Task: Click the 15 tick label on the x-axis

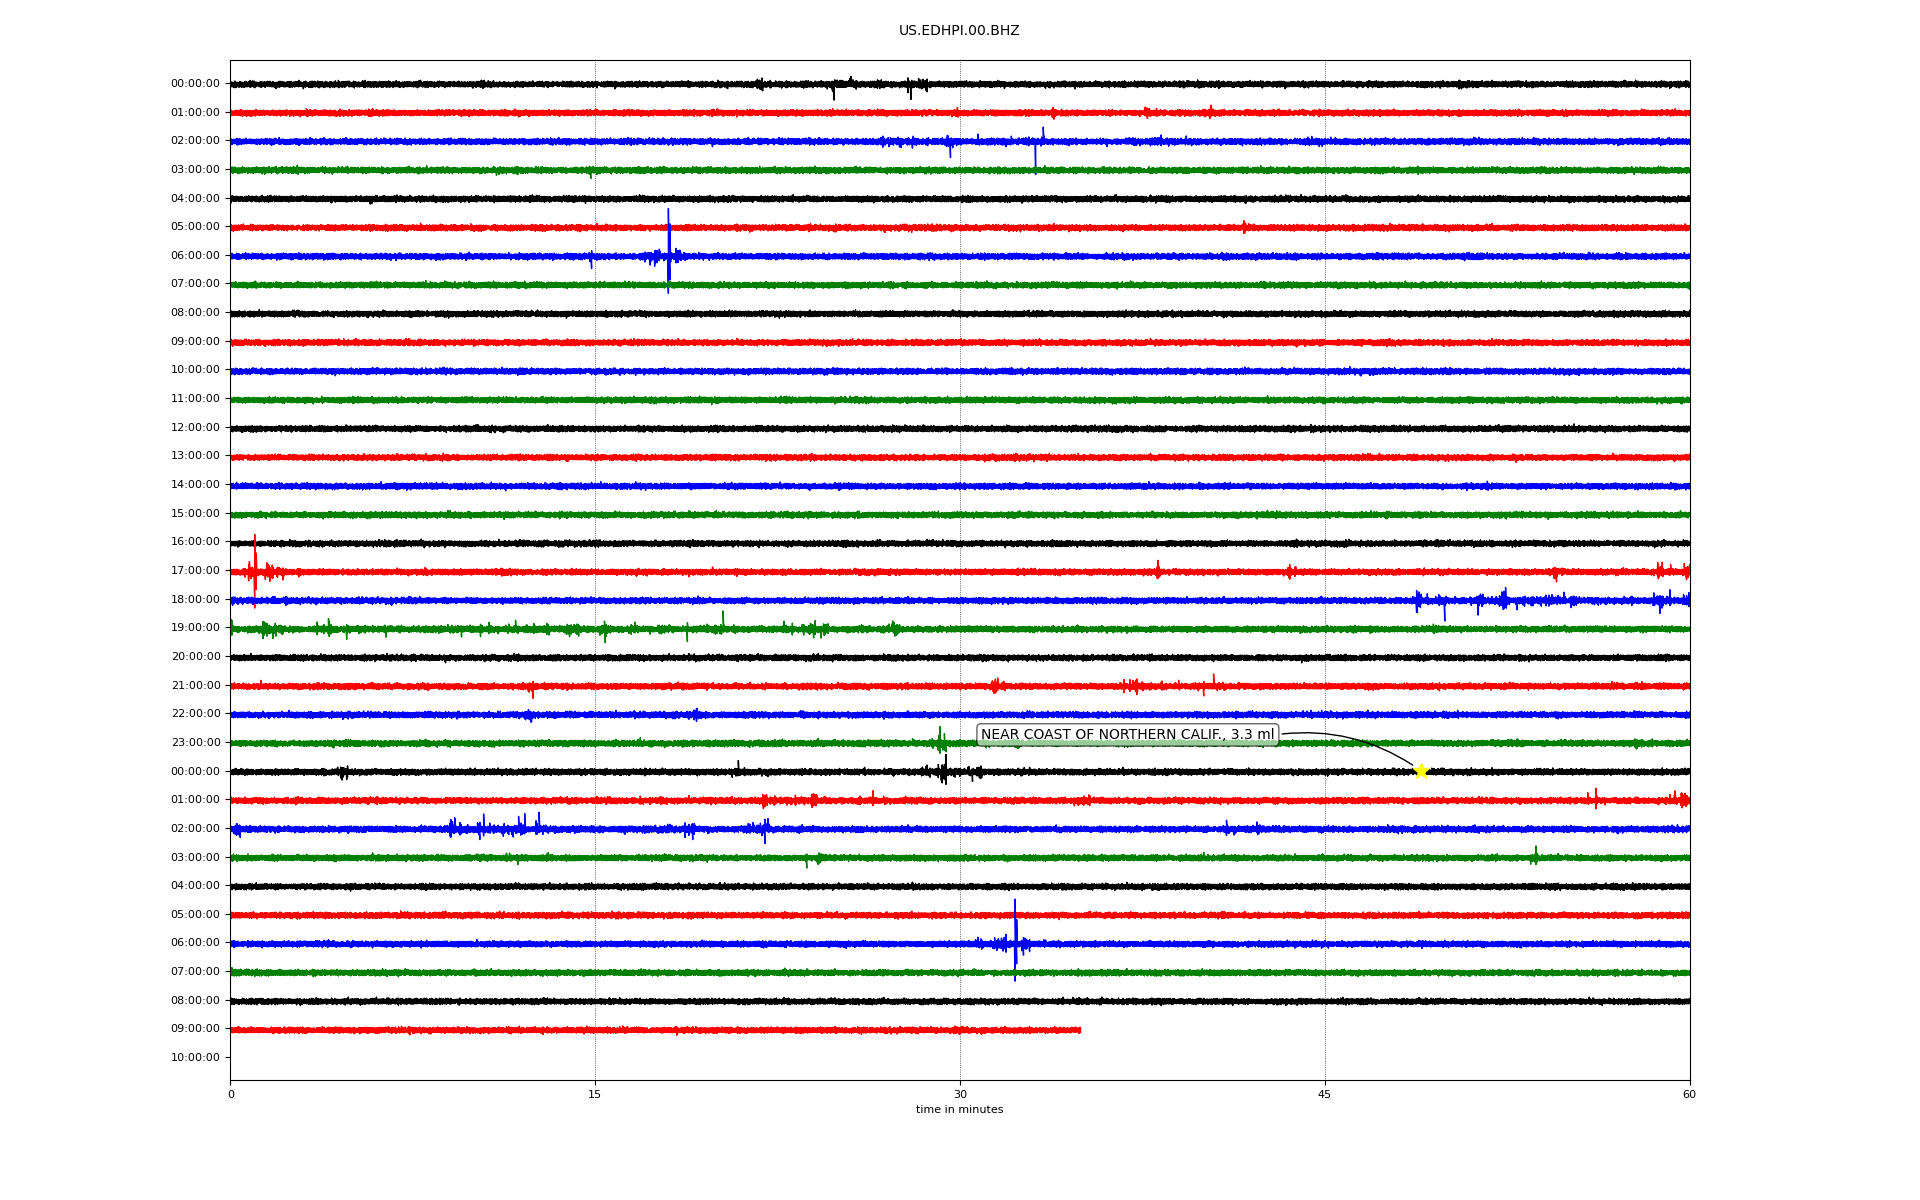Action: (x=595, y=1094)
